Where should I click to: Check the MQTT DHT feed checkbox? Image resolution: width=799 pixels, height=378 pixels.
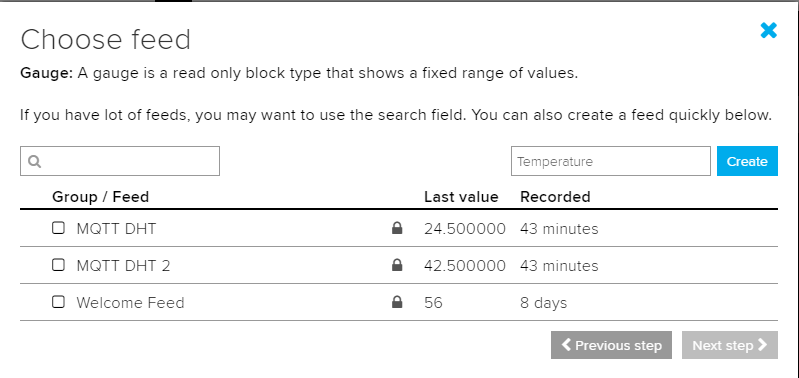point(59,228)
